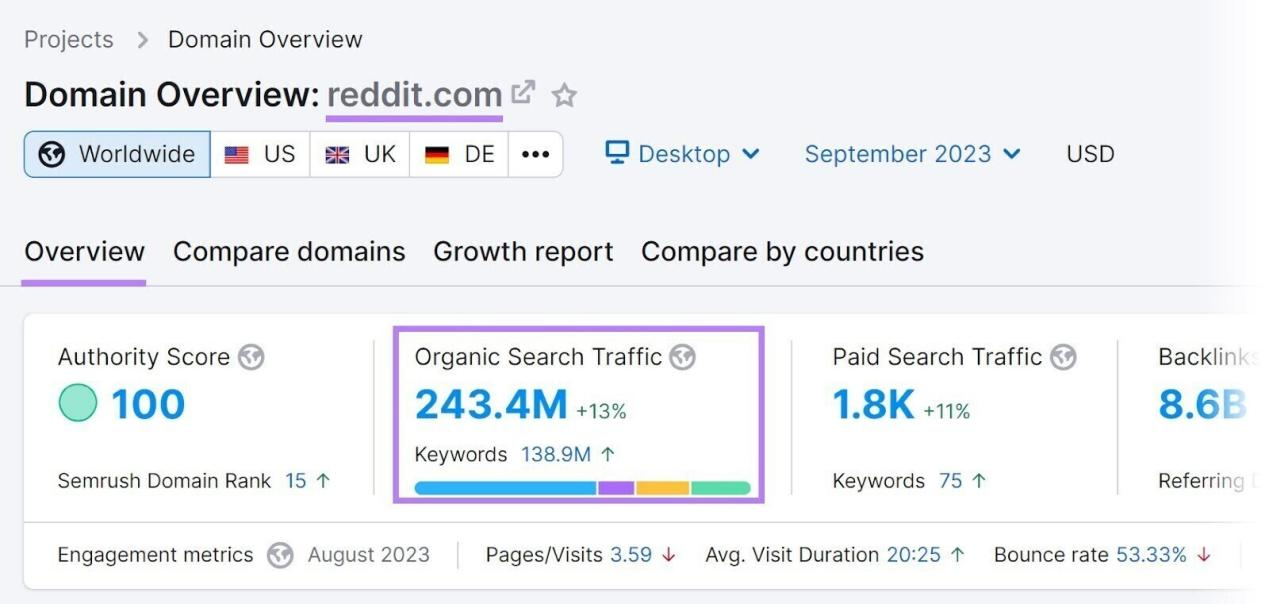Star the domain as favorite
The width and height of the screenshot is (1269, 604).
pyautogui.click(x=565, y=96)
